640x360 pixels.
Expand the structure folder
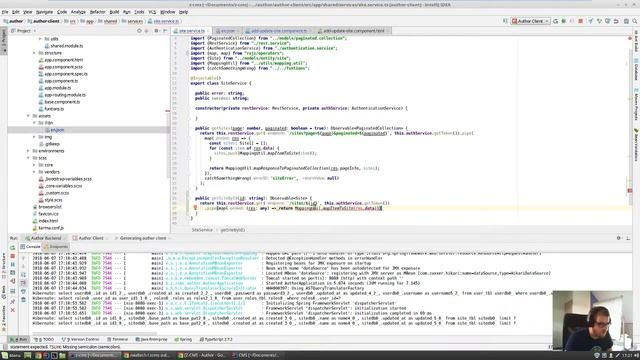click(x=34, y=53)
